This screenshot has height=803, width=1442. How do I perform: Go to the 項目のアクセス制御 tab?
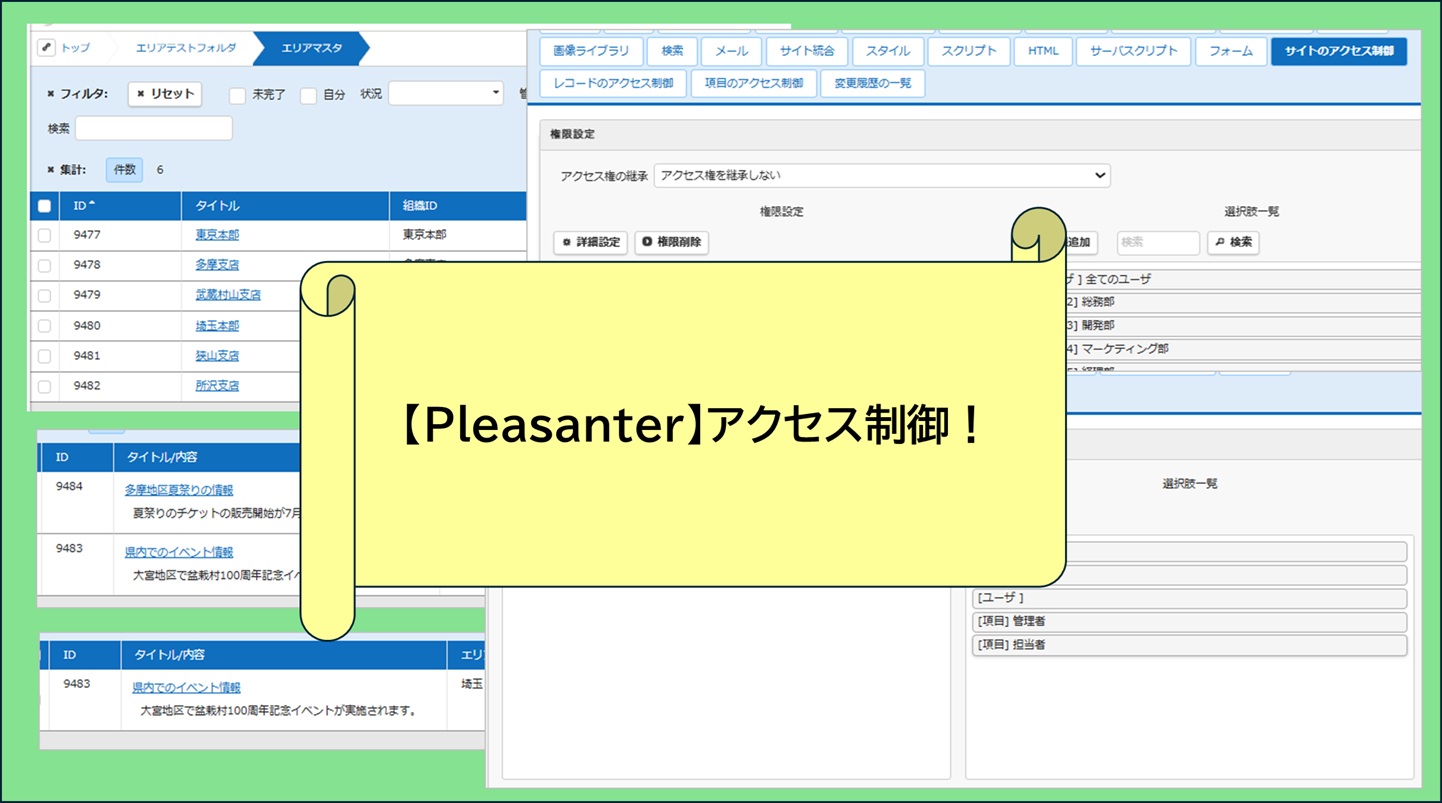[753, 83]
